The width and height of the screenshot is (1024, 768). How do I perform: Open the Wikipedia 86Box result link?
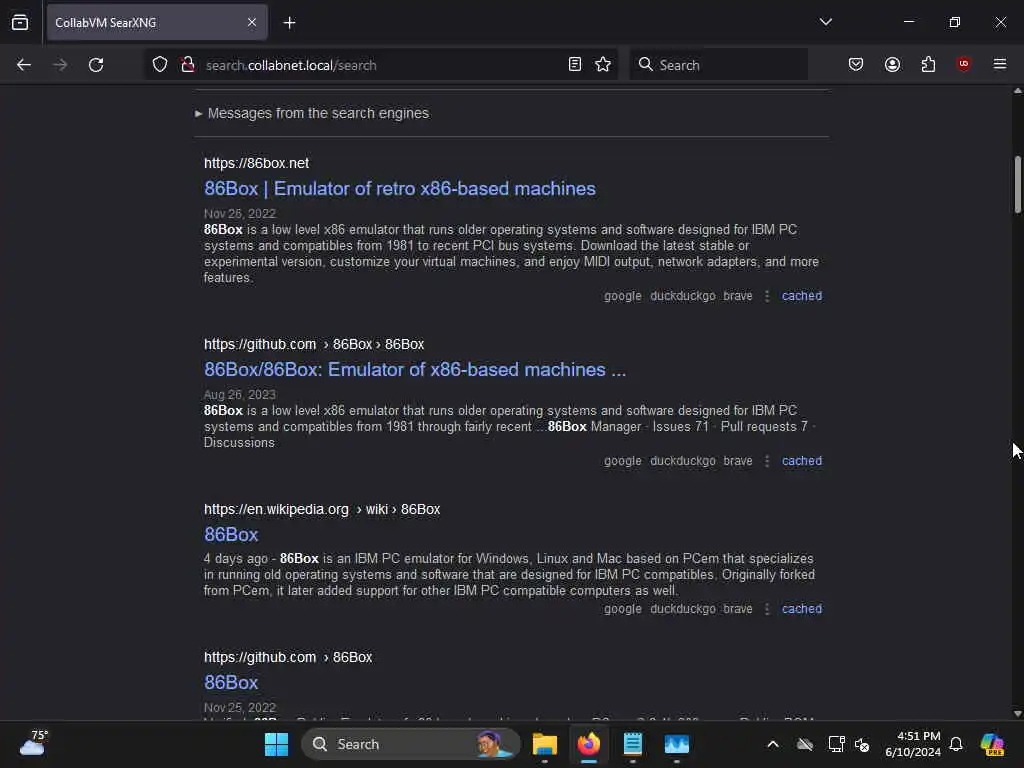[x=231, y=535]
